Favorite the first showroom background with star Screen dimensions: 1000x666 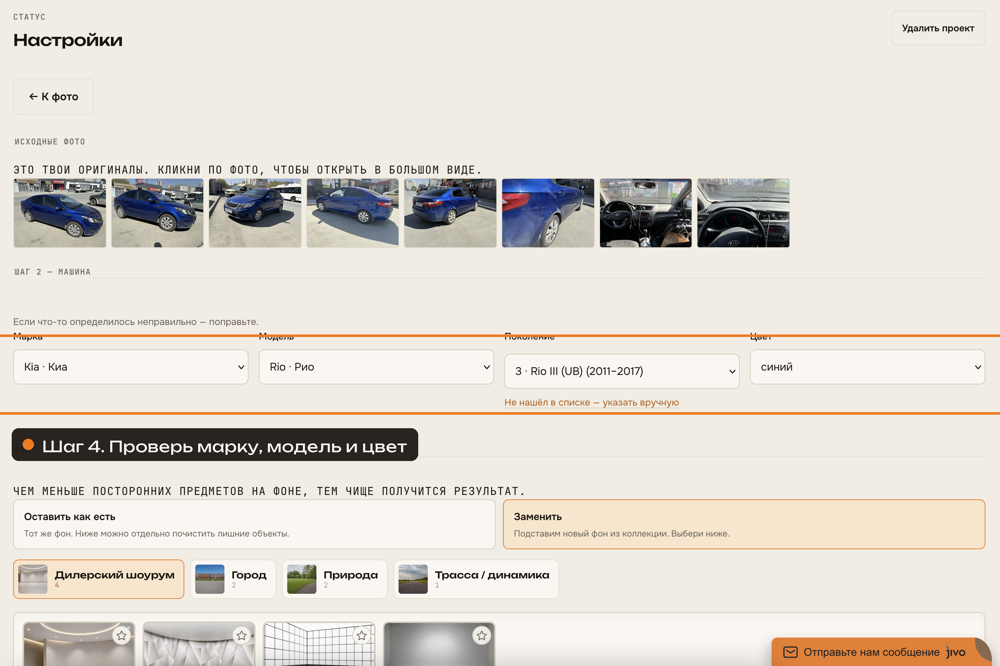pyautogui.click(x=121, y=635)
